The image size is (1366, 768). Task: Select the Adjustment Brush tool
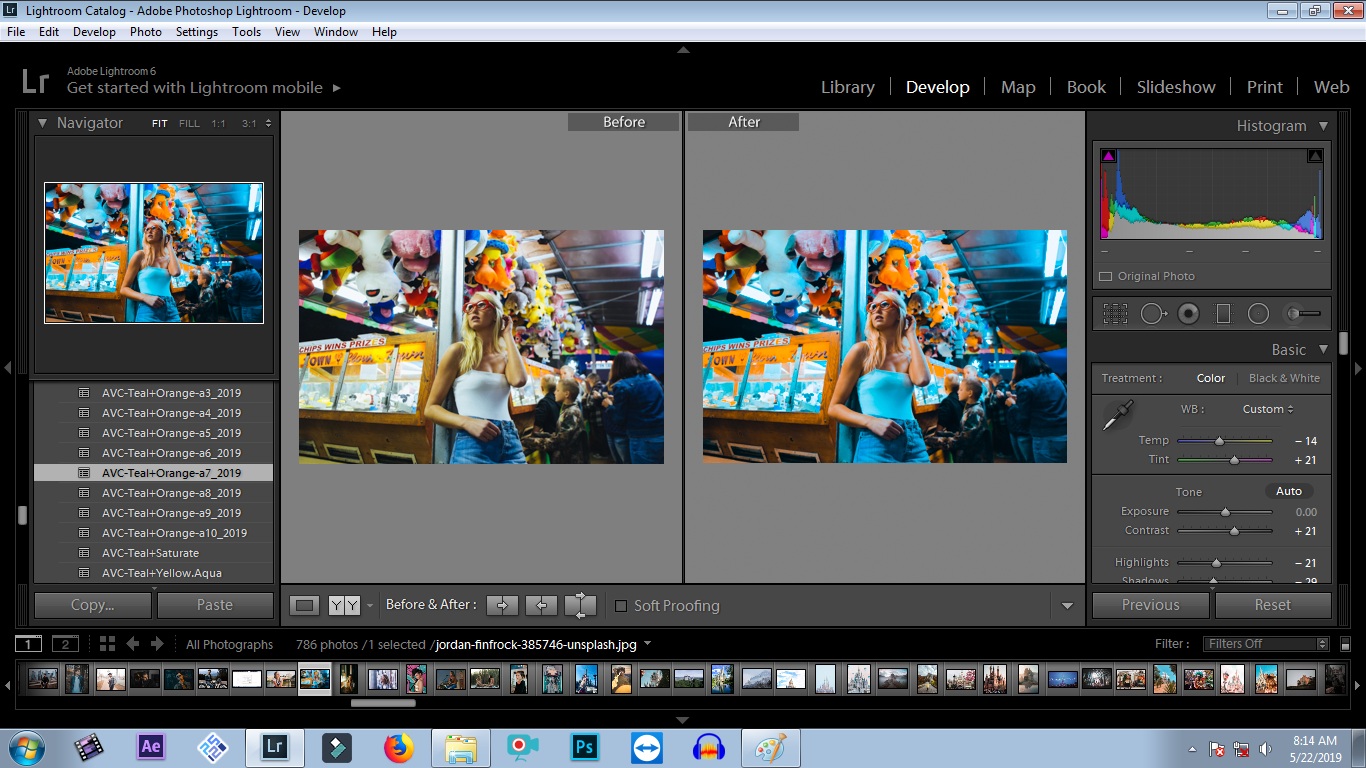coord(1302,313)
